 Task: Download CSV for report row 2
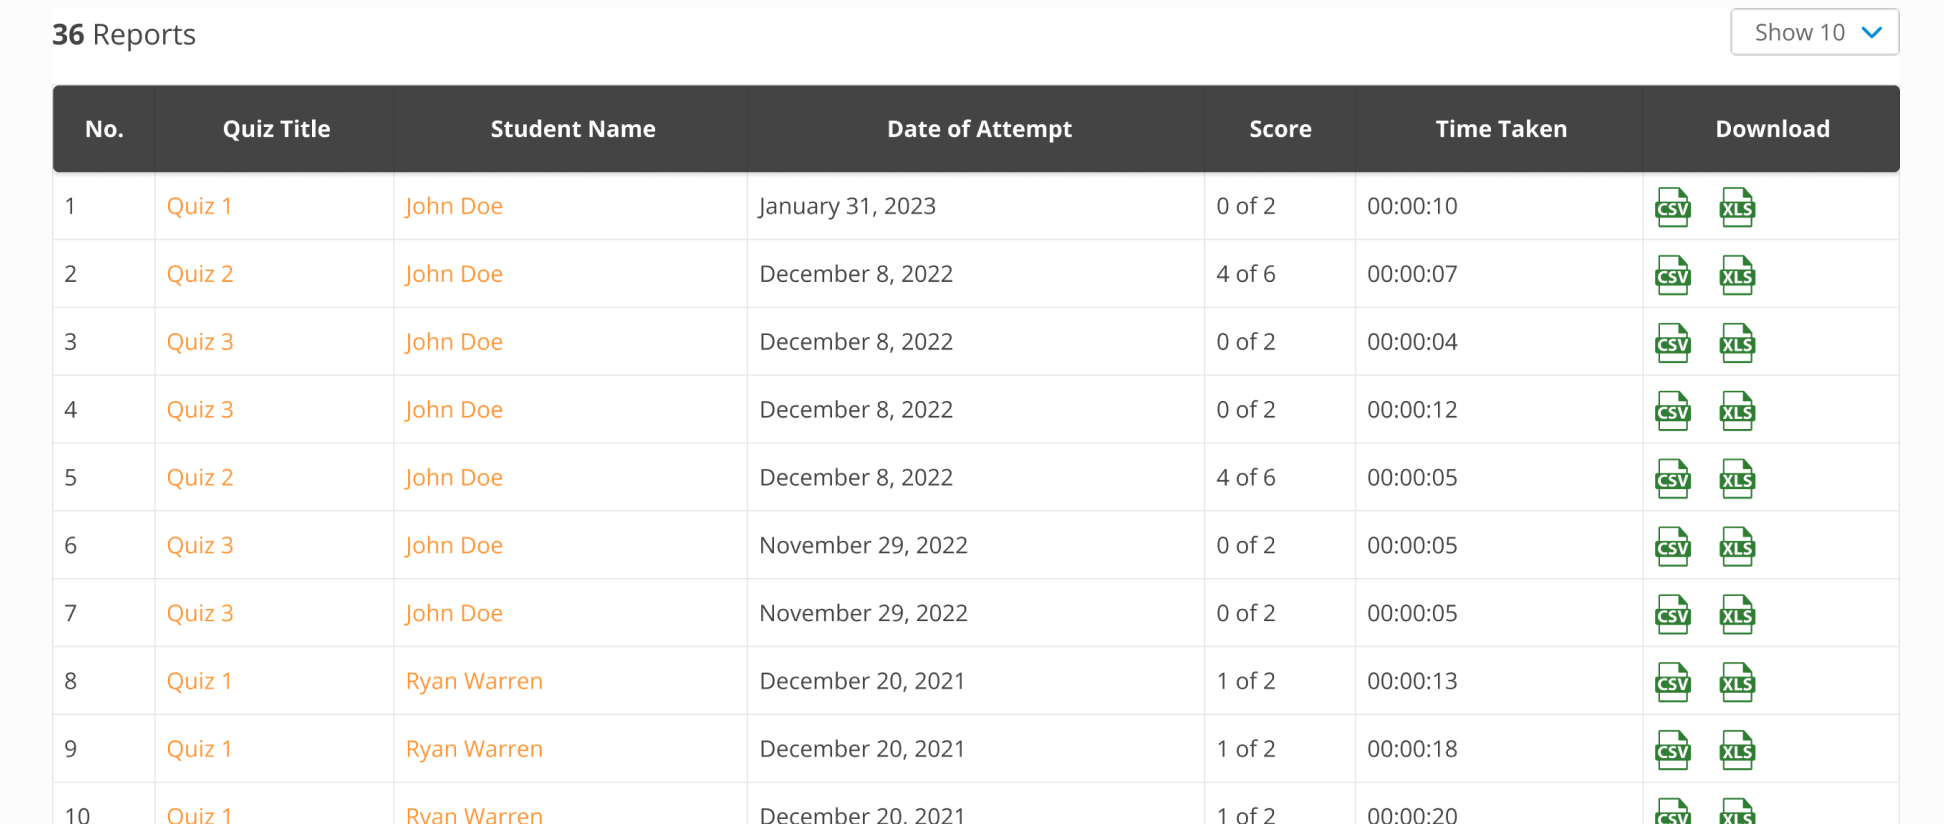[1673, 276]
